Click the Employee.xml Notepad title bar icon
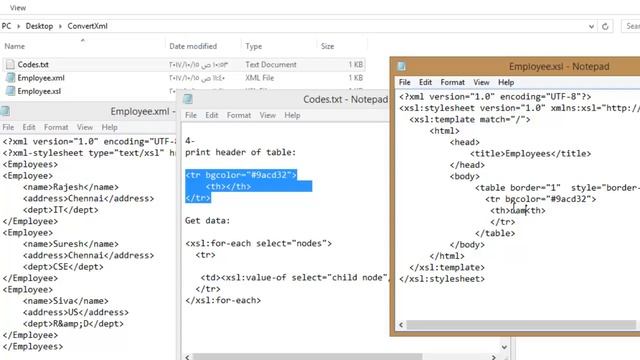The width and height of the screenshot is (640, 360). click(5, 111)
